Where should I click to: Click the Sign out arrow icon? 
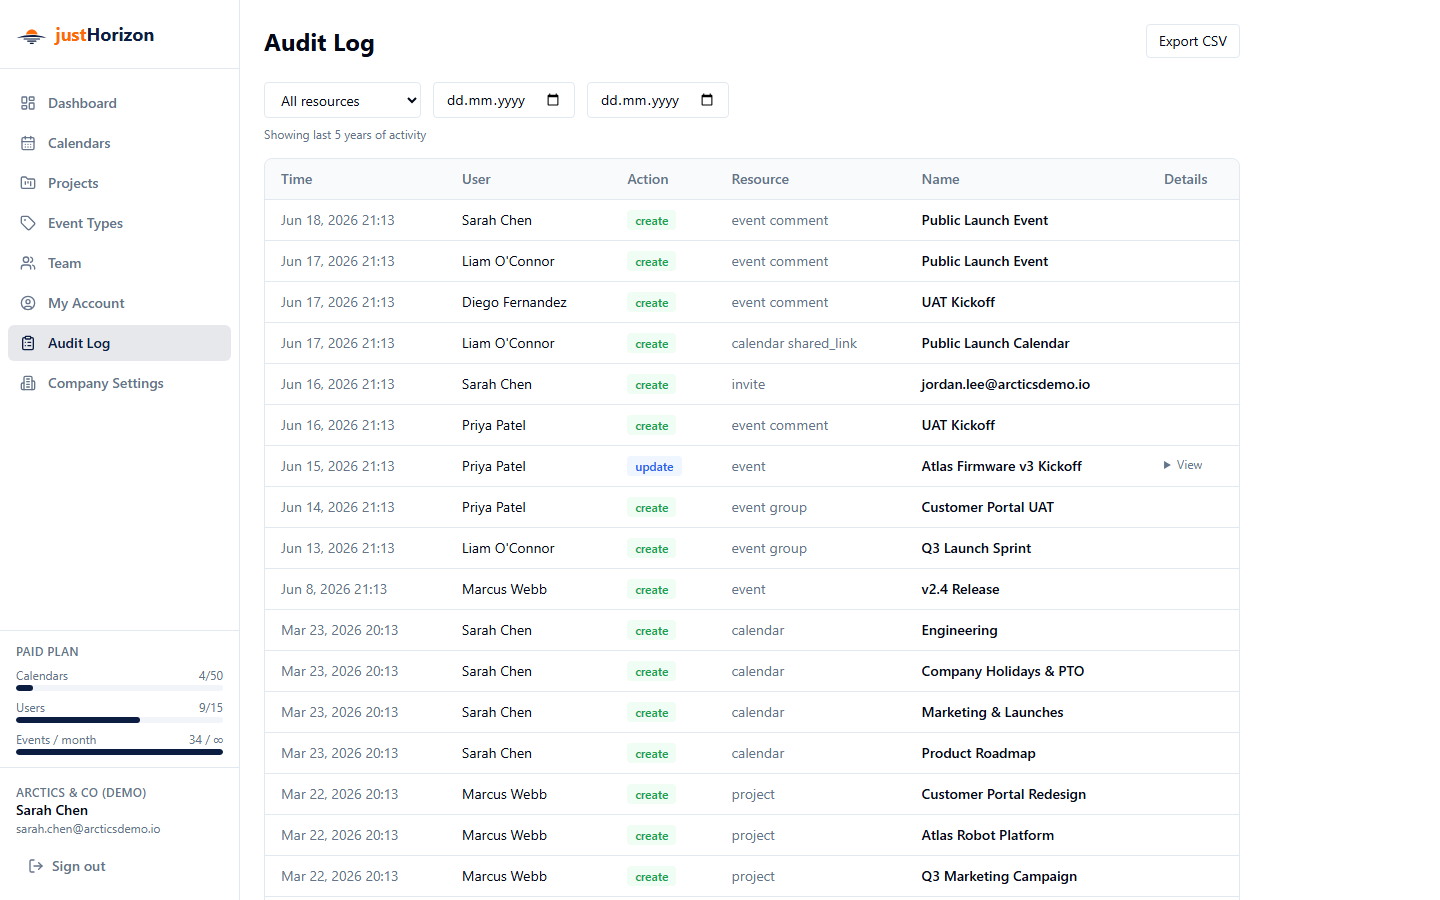[x=36, y=866]
